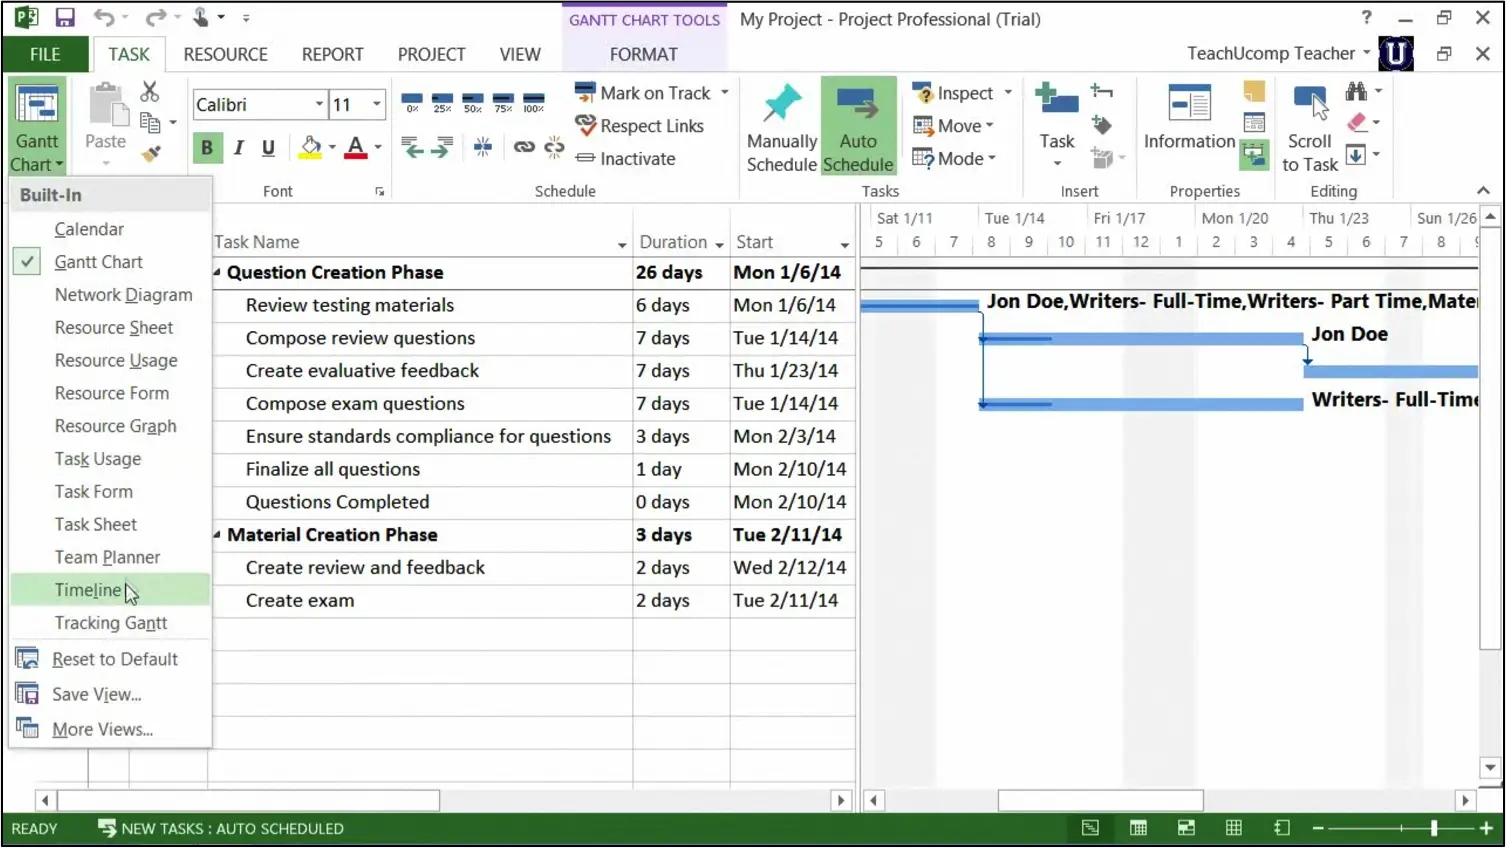The width and height of the screenshot is (1506, 848).
Task: Open the FORMAT tab under Gantt Chart Tools
Action: 643,54
